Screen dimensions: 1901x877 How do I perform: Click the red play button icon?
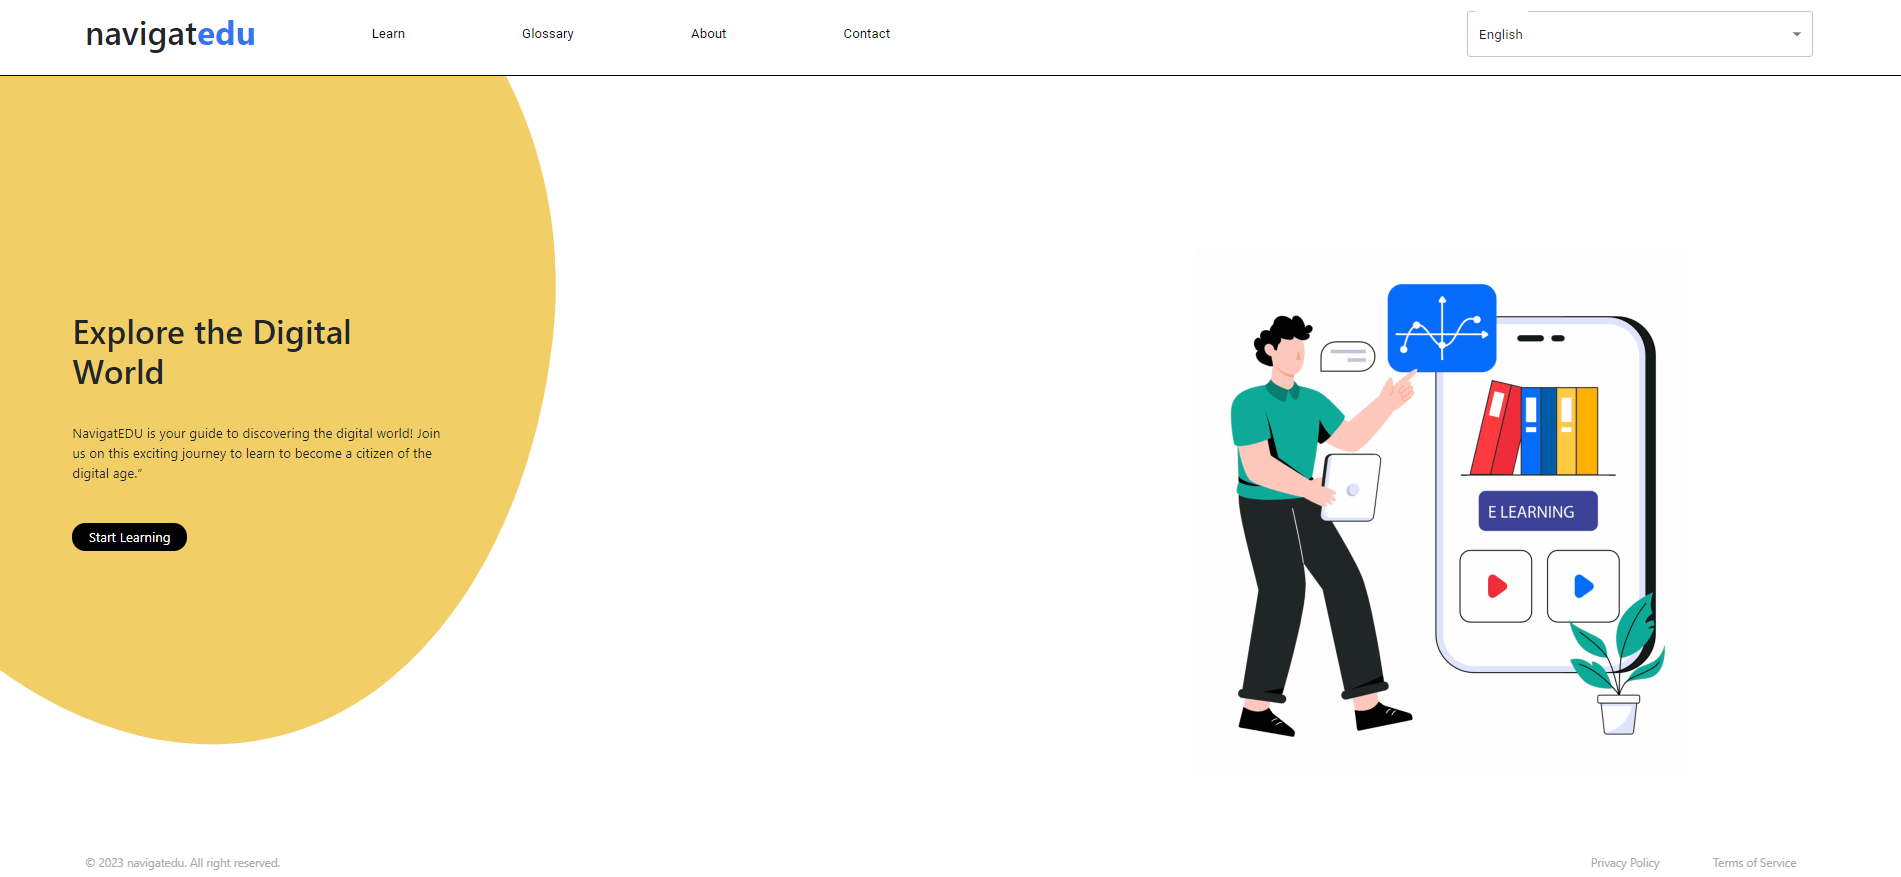1496,586
